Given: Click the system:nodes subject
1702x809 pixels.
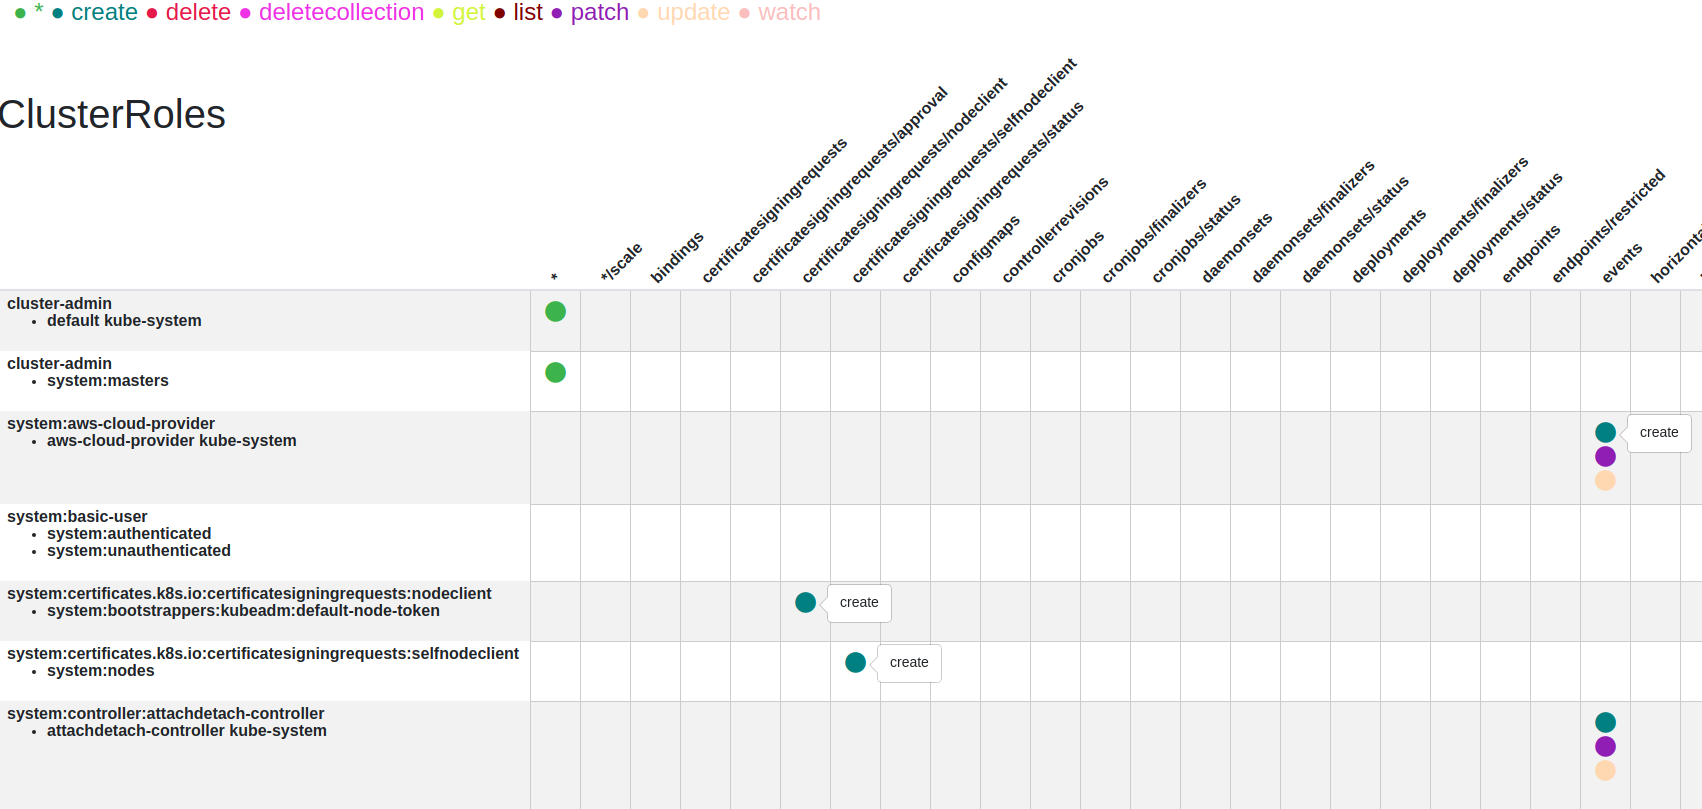Looking at the screenshot, I should 101,671.
